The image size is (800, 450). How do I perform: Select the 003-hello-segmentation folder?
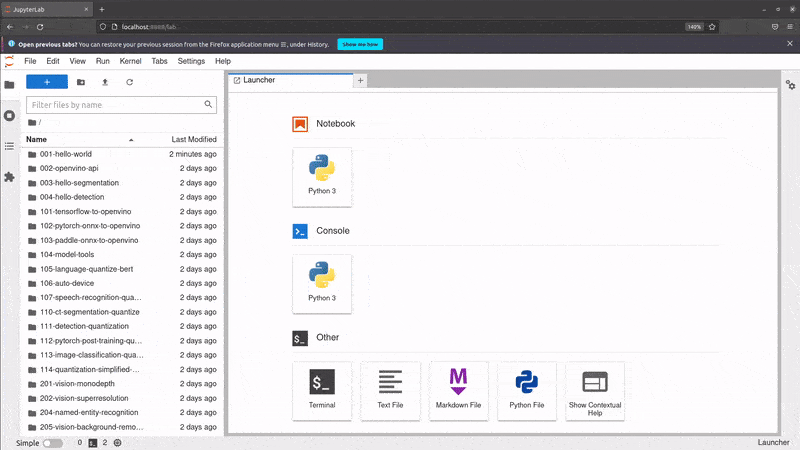[122, 183]
